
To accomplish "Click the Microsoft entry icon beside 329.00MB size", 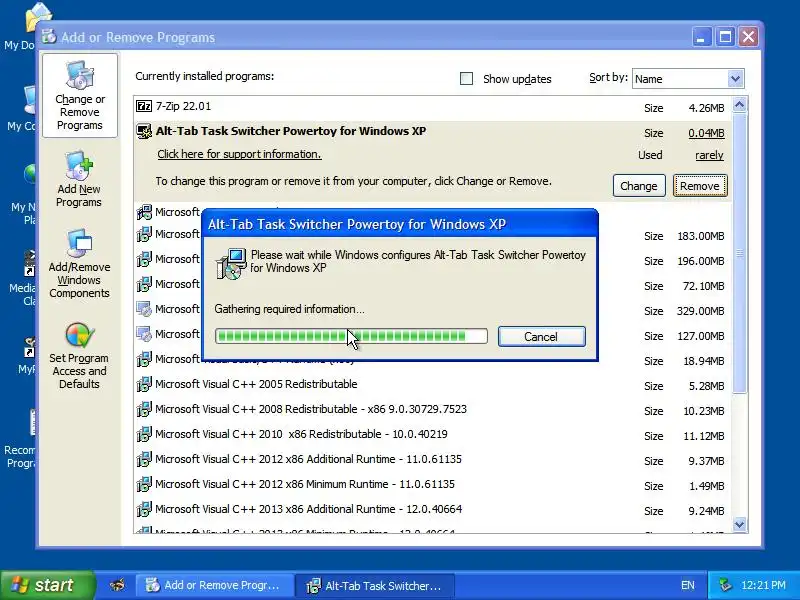I will 144,309.
